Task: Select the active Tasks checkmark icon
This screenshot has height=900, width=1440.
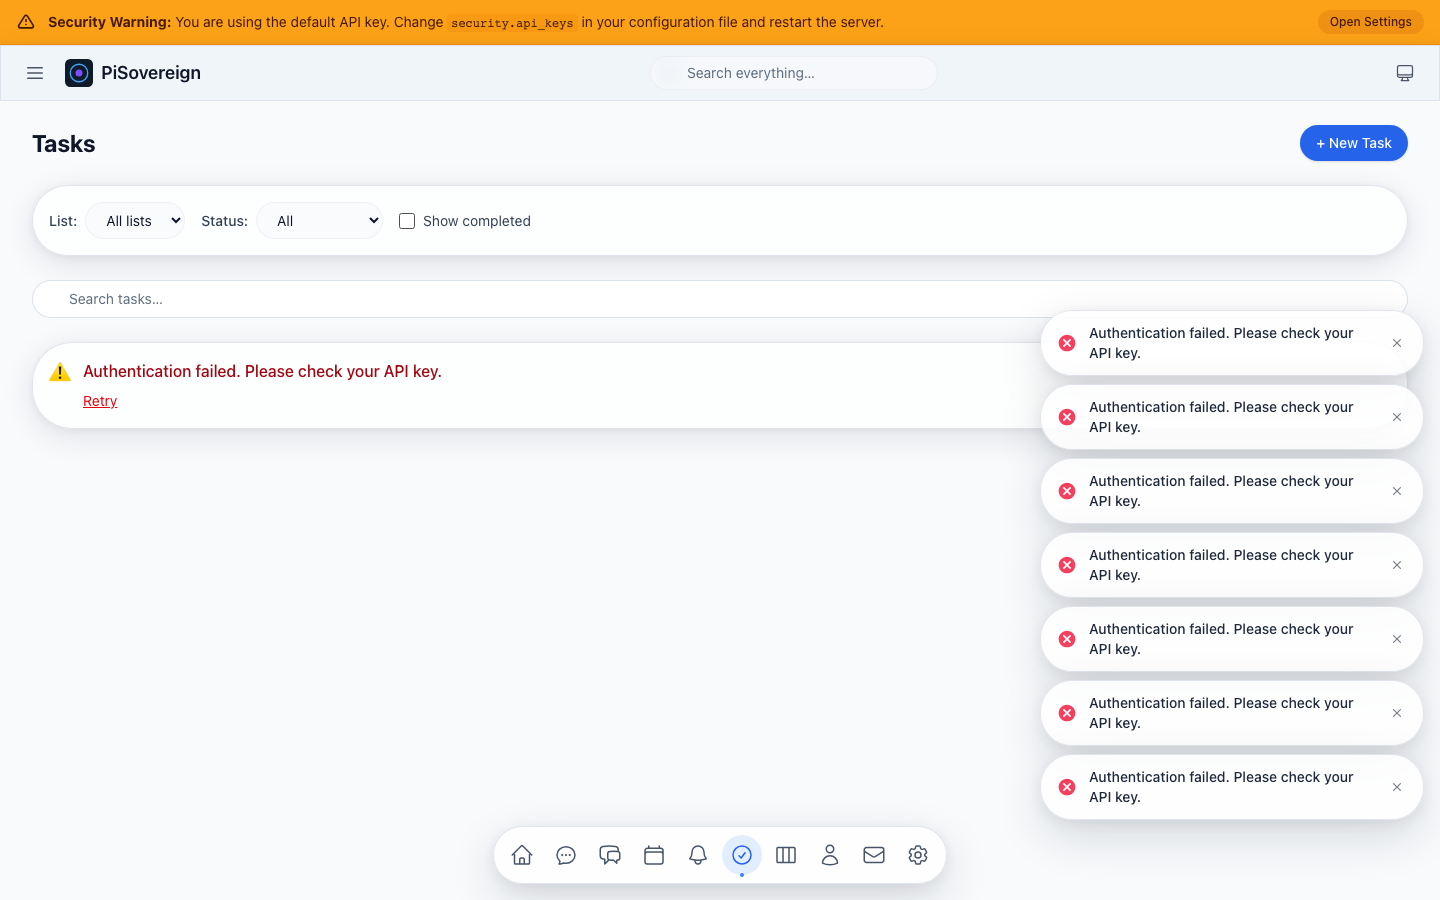Action: click(742, 855)
